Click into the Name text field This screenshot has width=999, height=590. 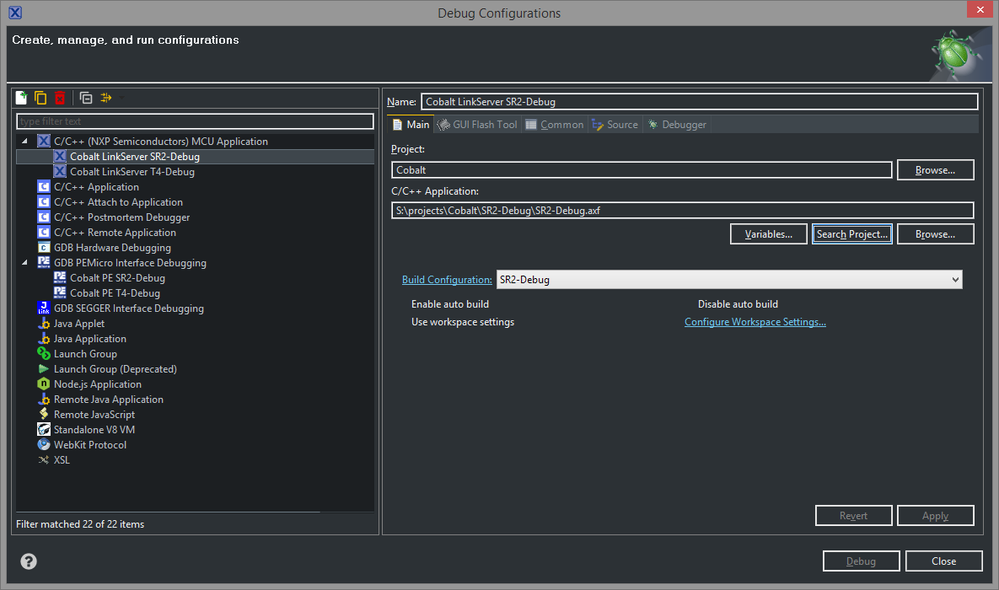pos(699,102)
